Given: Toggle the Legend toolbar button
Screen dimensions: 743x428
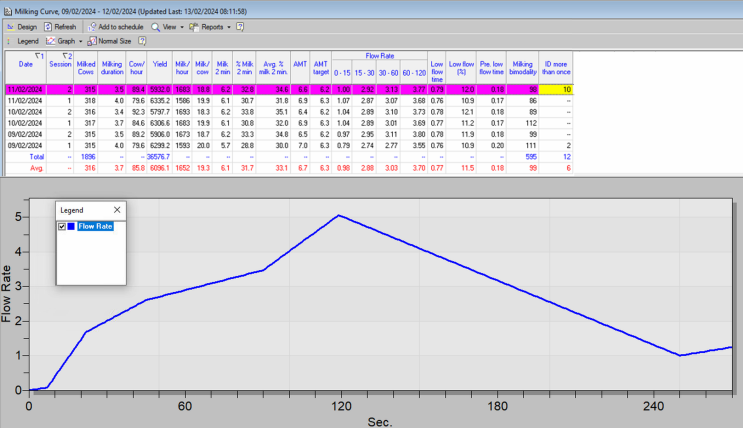Looking at the screenshot, I should pyautogui.click(x=23, y=41).
